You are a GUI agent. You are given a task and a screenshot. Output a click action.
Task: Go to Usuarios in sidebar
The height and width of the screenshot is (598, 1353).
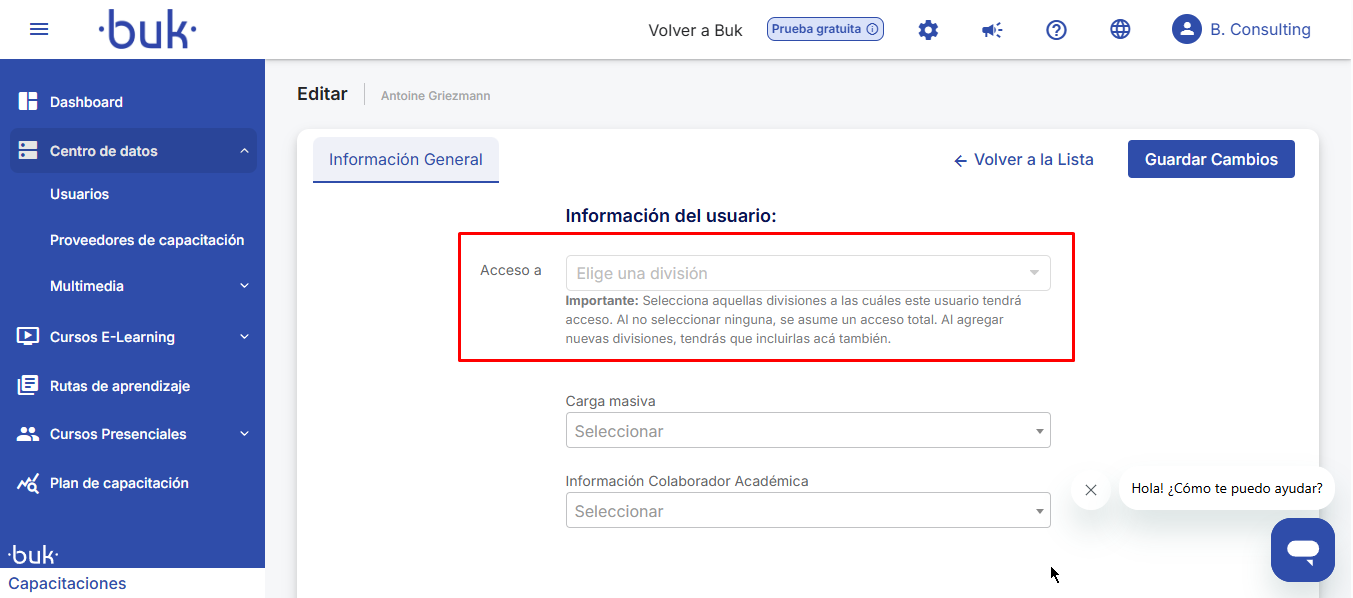tap(80, 194)
